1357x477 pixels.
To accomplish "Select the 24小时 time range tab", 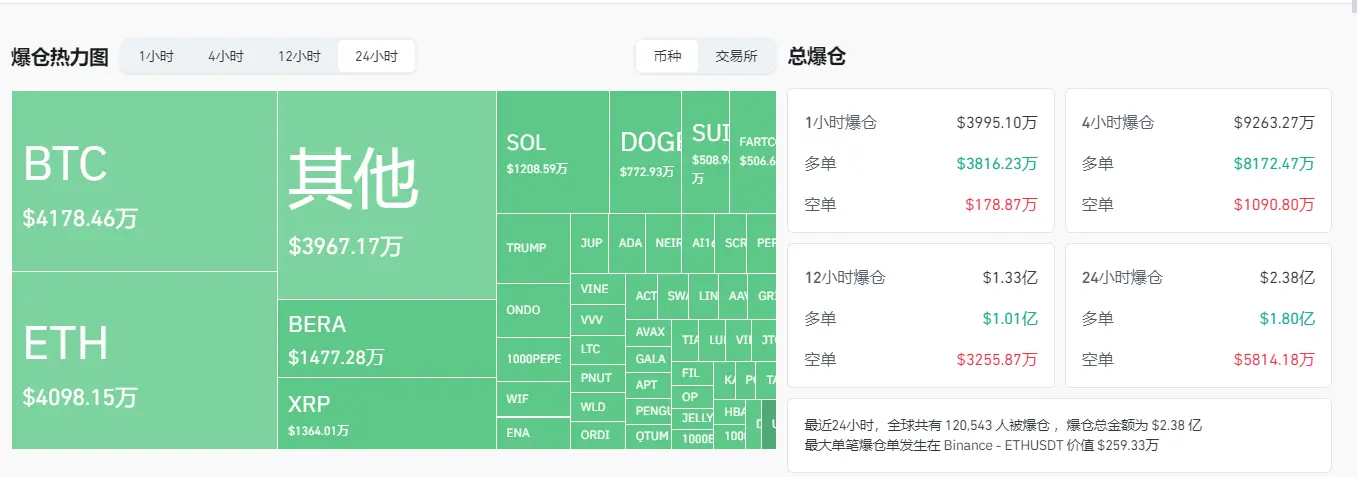I will click(x=376, y=57).
